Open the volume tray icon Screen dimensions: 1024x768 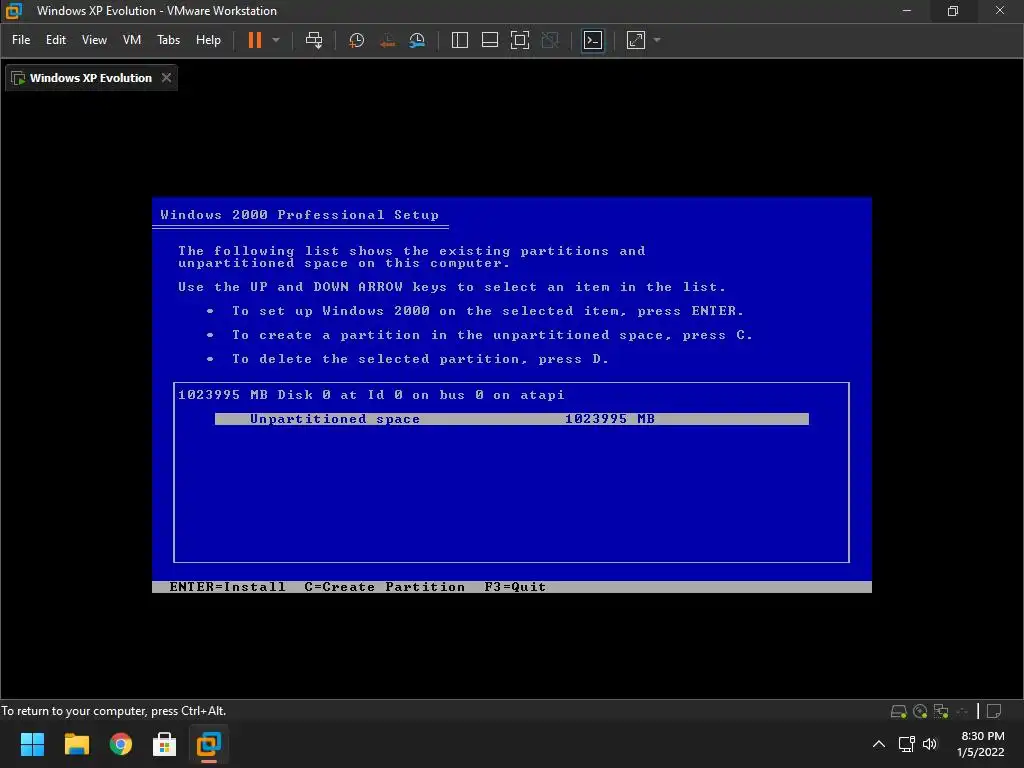click(930, 744)
